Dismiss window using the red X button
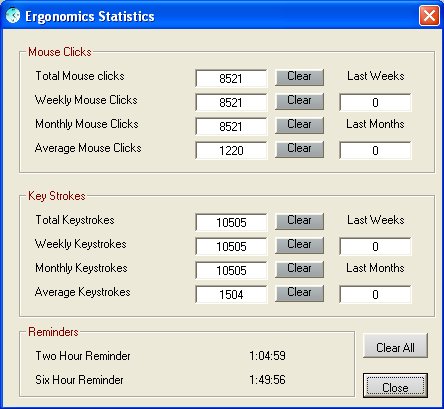The width and height of the screenshot is (444, 409). [x=429, y=16]
